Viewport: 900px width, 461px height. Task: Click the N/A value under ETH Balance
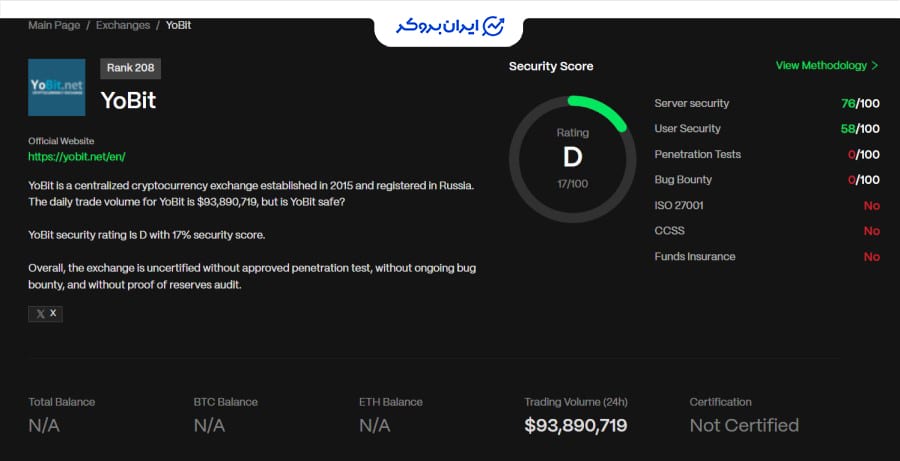click(x=374, y=425)
